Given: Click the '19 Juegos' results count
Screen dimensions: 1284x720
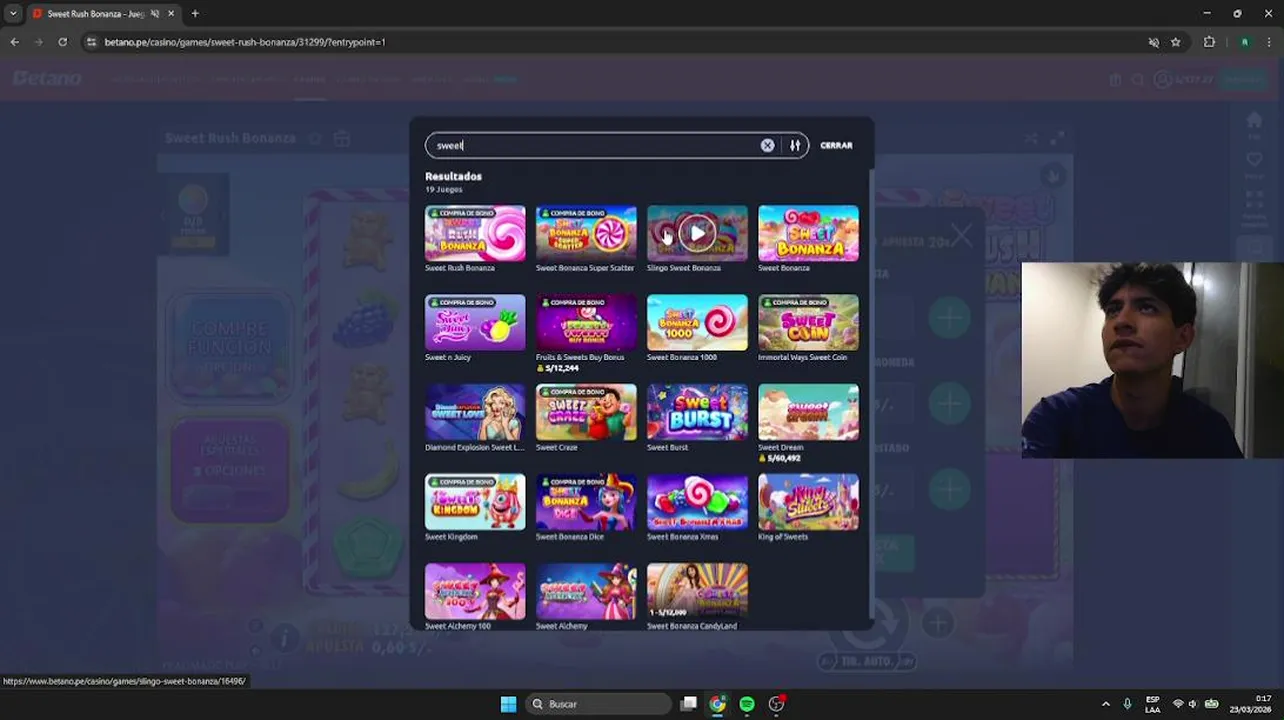Looking at the screenshot, I should point(443,189).
